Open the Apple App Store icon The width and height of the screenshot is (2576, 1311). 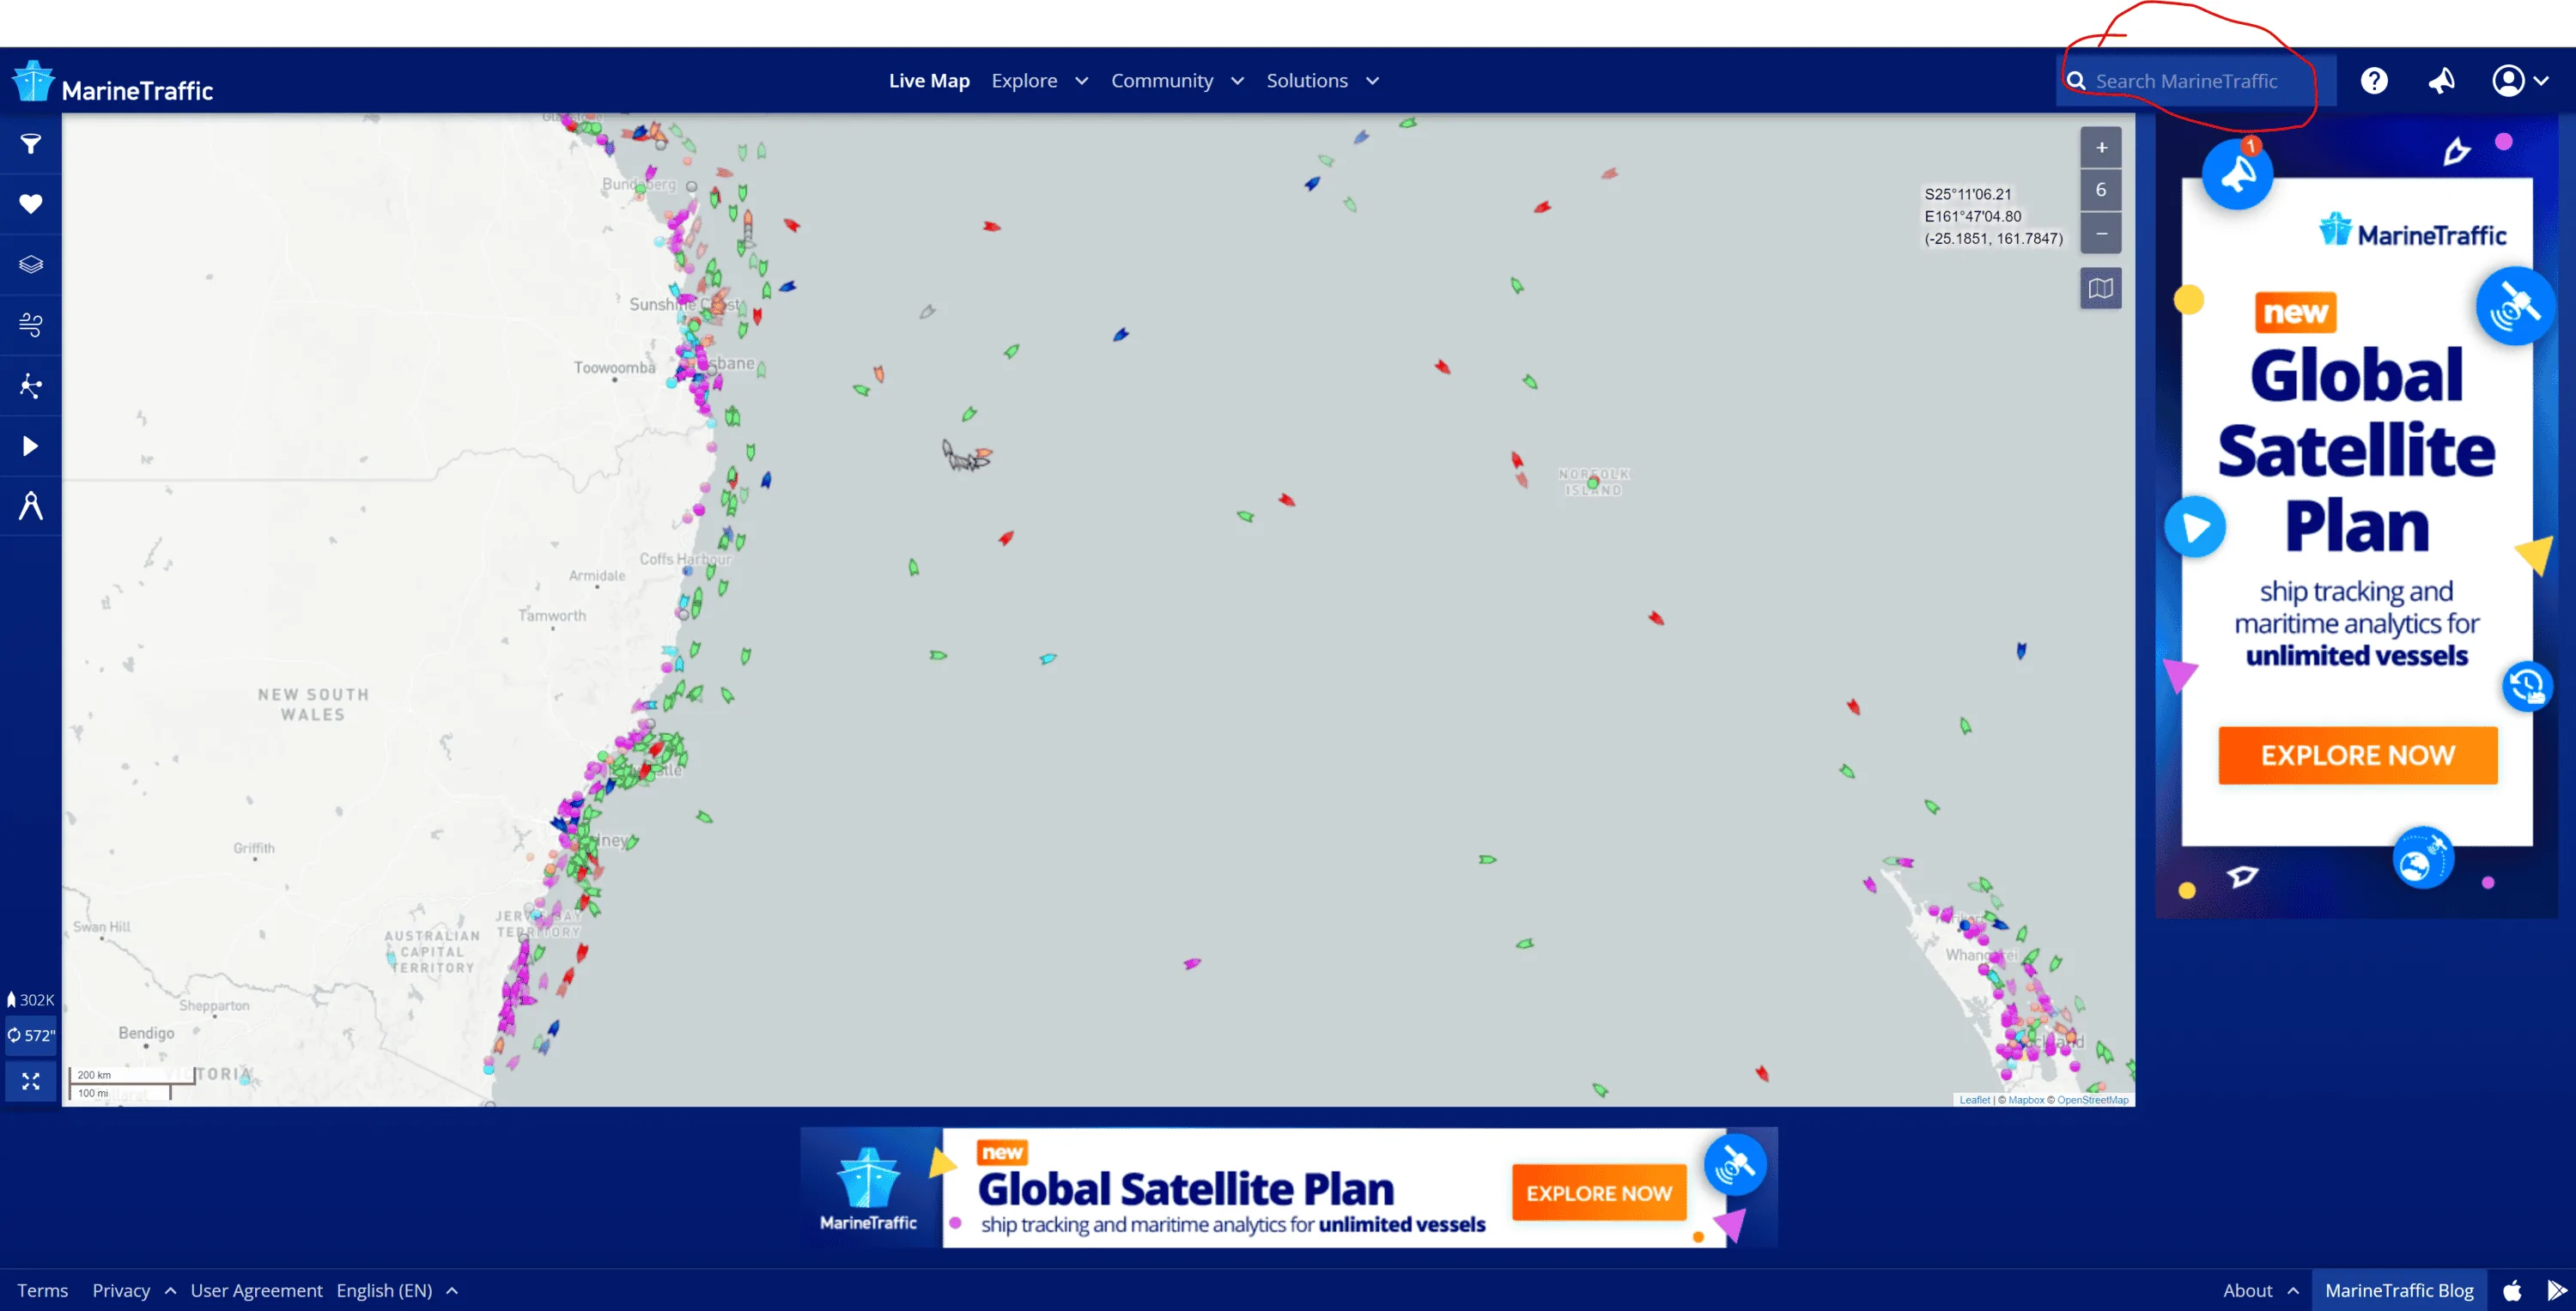click(2512, 1290)
